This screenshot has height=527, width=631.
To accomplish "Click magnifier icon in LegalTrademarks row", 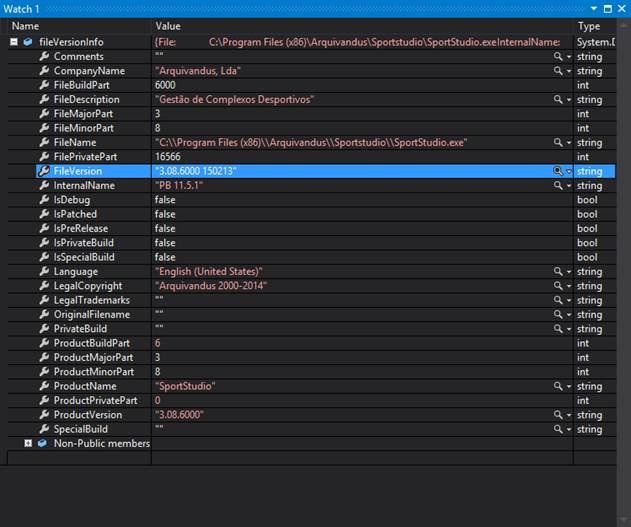I will tap(558, 300).
